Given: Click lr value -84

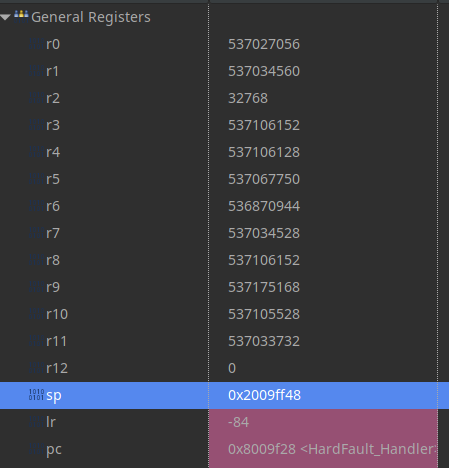Looking at the screenshot, I should [x=239, y=422].
